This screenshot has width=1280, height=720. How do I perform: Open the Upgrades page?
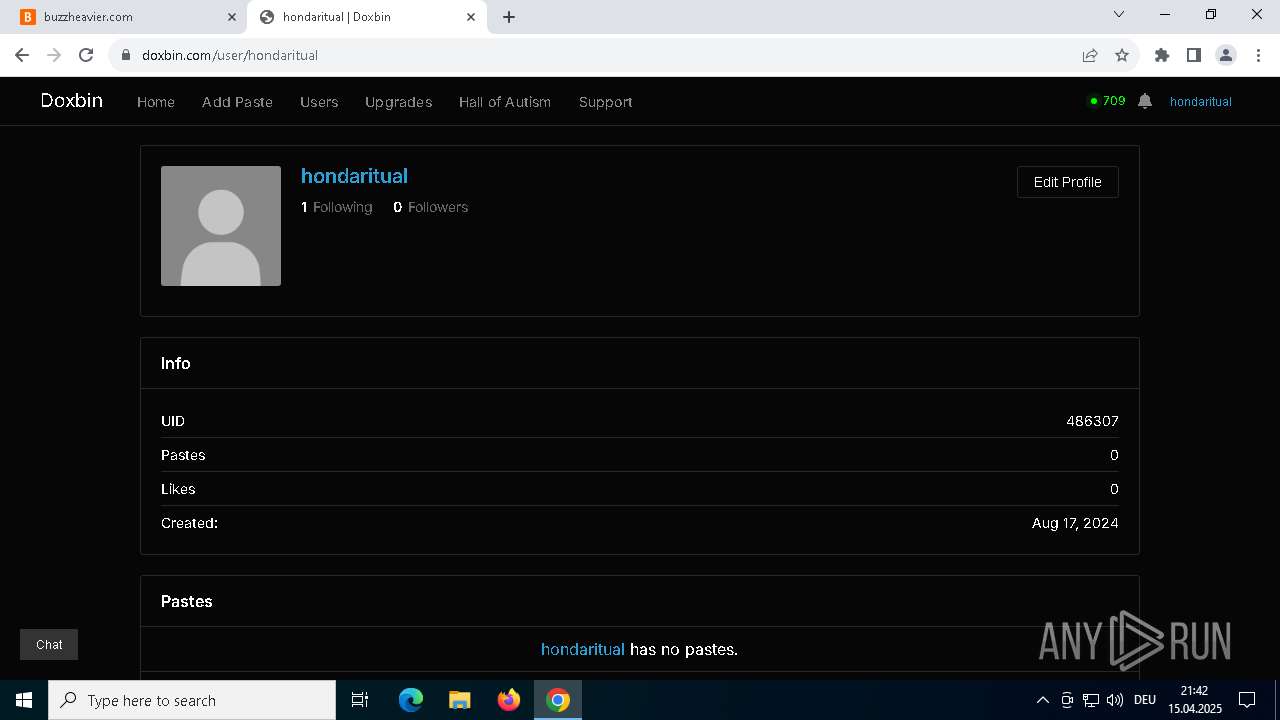point(398,102)
